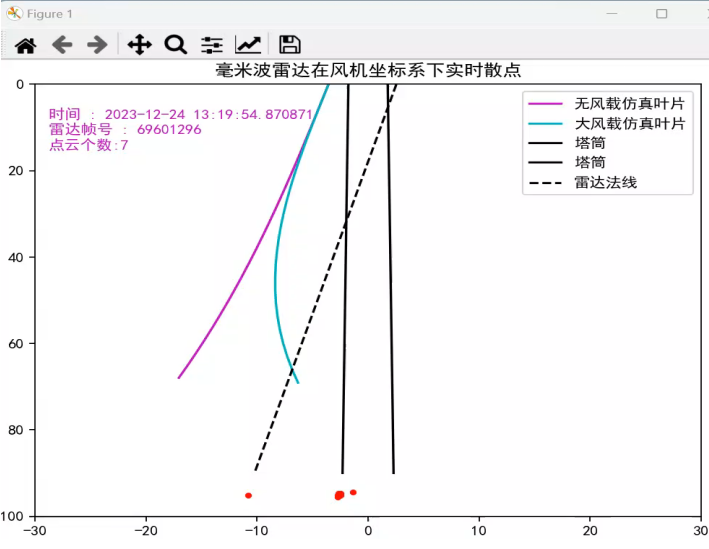
Task: Reset the plot to home view
Action: (x=25, y=45)
